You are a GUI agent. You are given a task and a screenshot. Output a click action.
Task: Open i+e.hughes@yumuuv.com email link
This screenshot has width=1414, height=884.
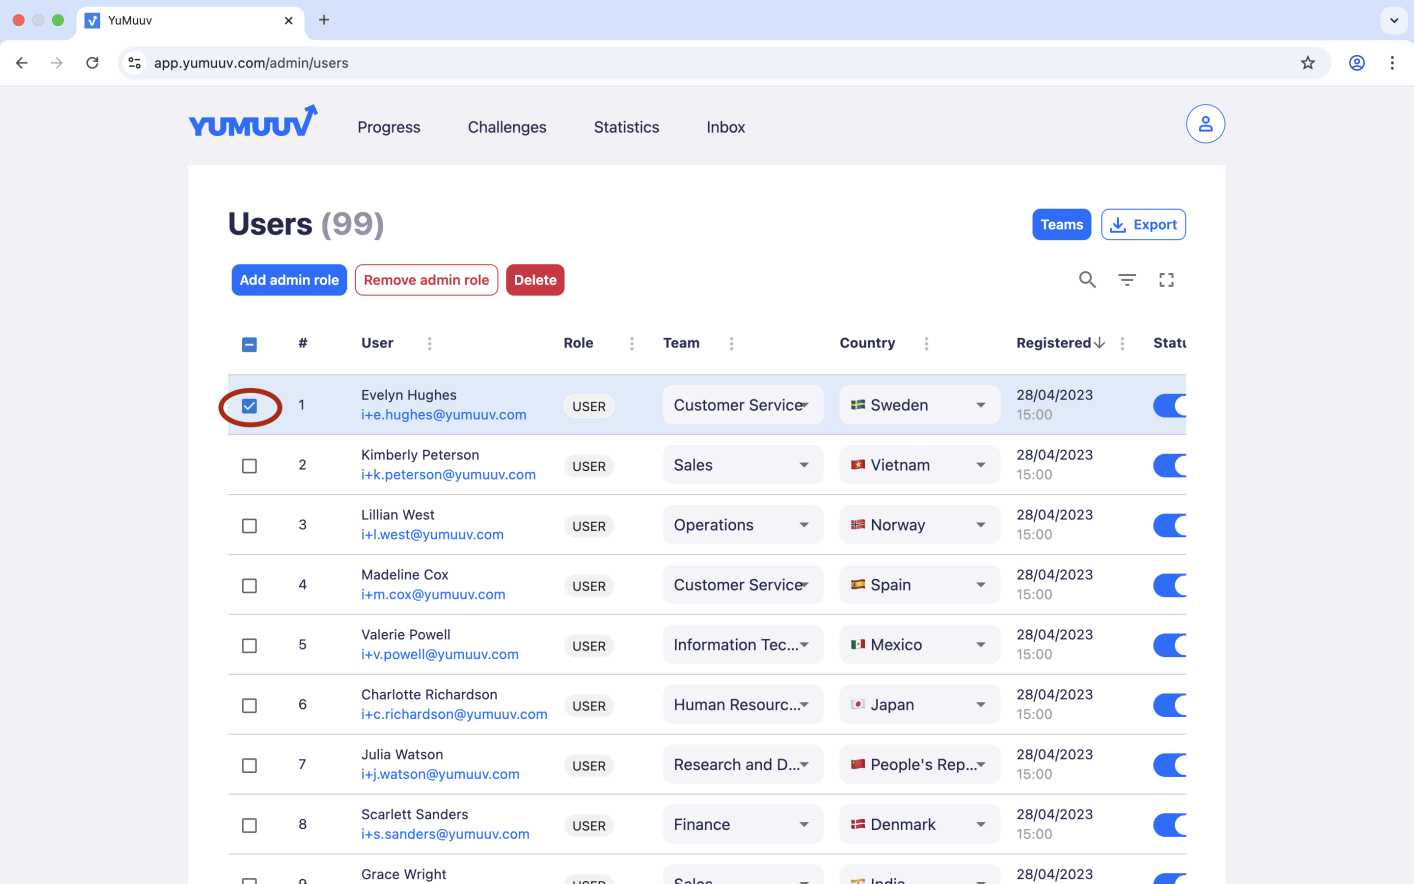click(444, 415)
